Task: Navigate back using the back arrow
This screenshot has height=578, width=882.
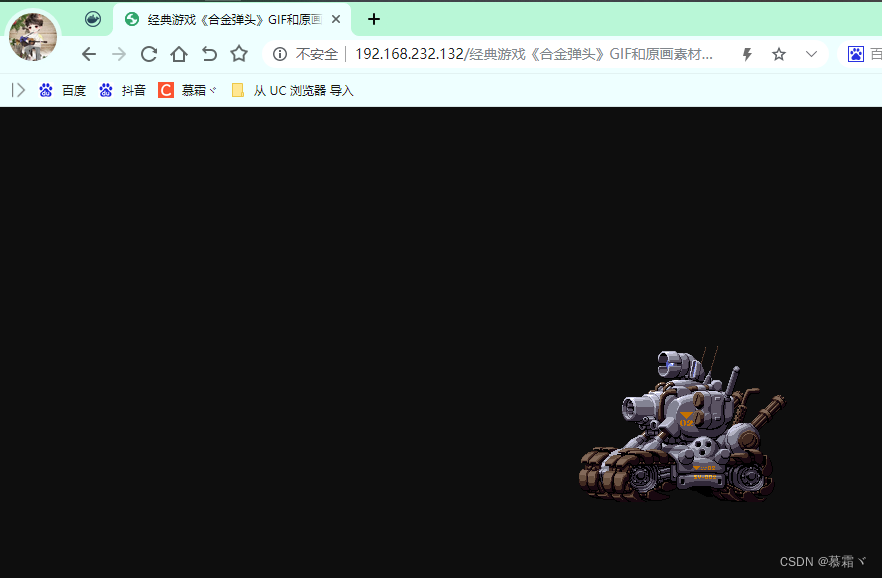Action: 89,55
